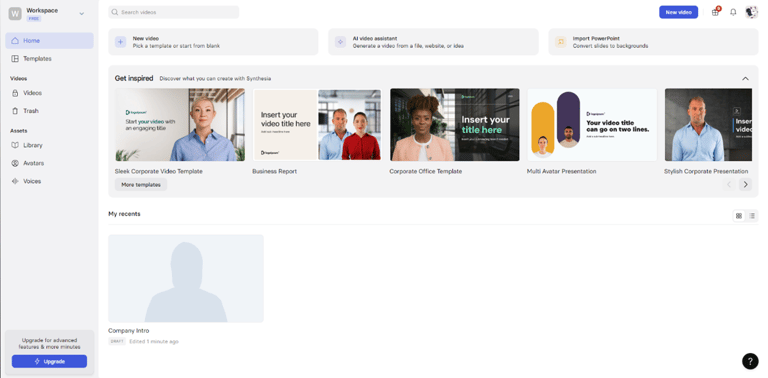Click the previous templates carousel arrow
Viewport: 768px width, 378px height.
coord(729,185)
